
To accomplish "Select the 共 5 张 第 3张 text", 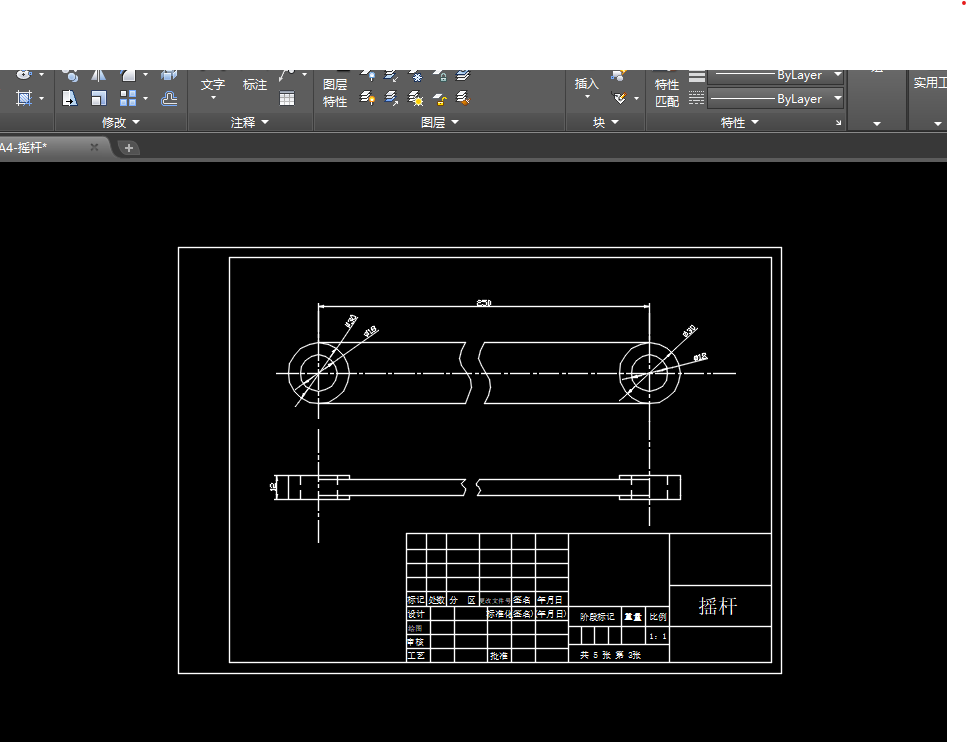I will coord(610,655).
